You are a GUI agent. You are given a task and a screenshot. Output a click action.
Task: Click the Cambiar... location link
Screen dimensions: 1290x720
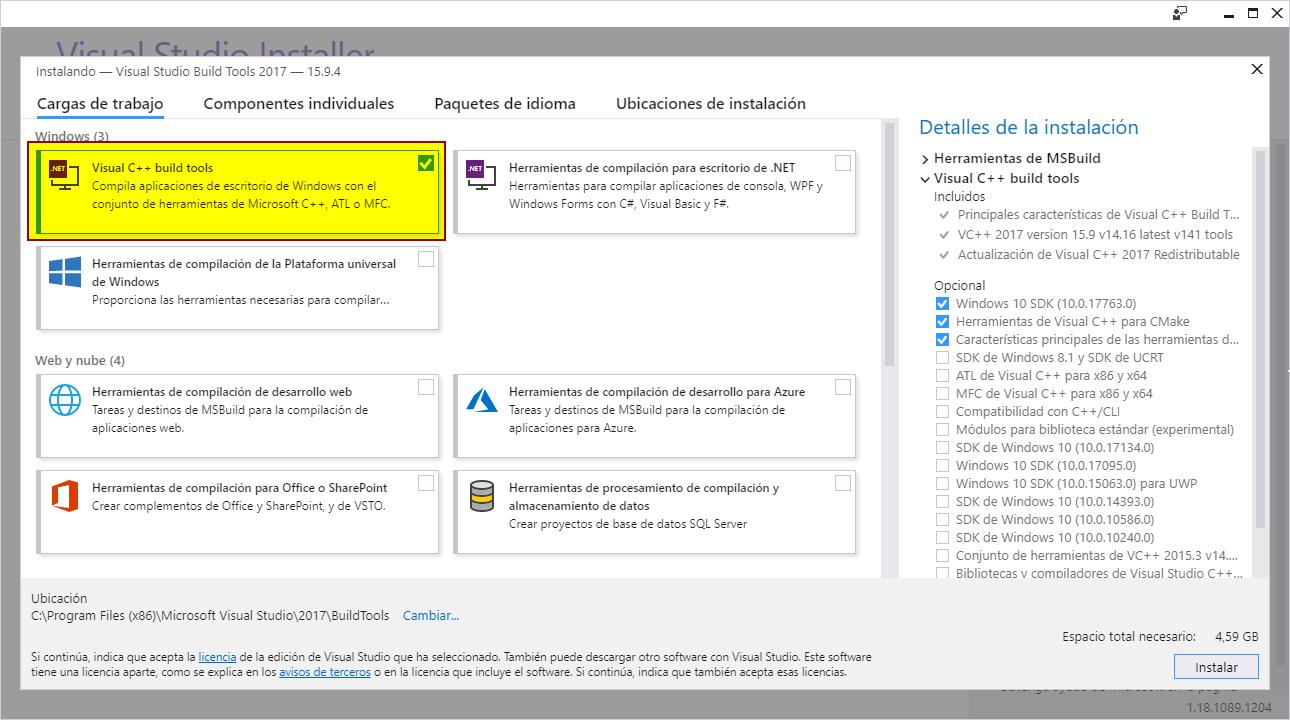431,616
